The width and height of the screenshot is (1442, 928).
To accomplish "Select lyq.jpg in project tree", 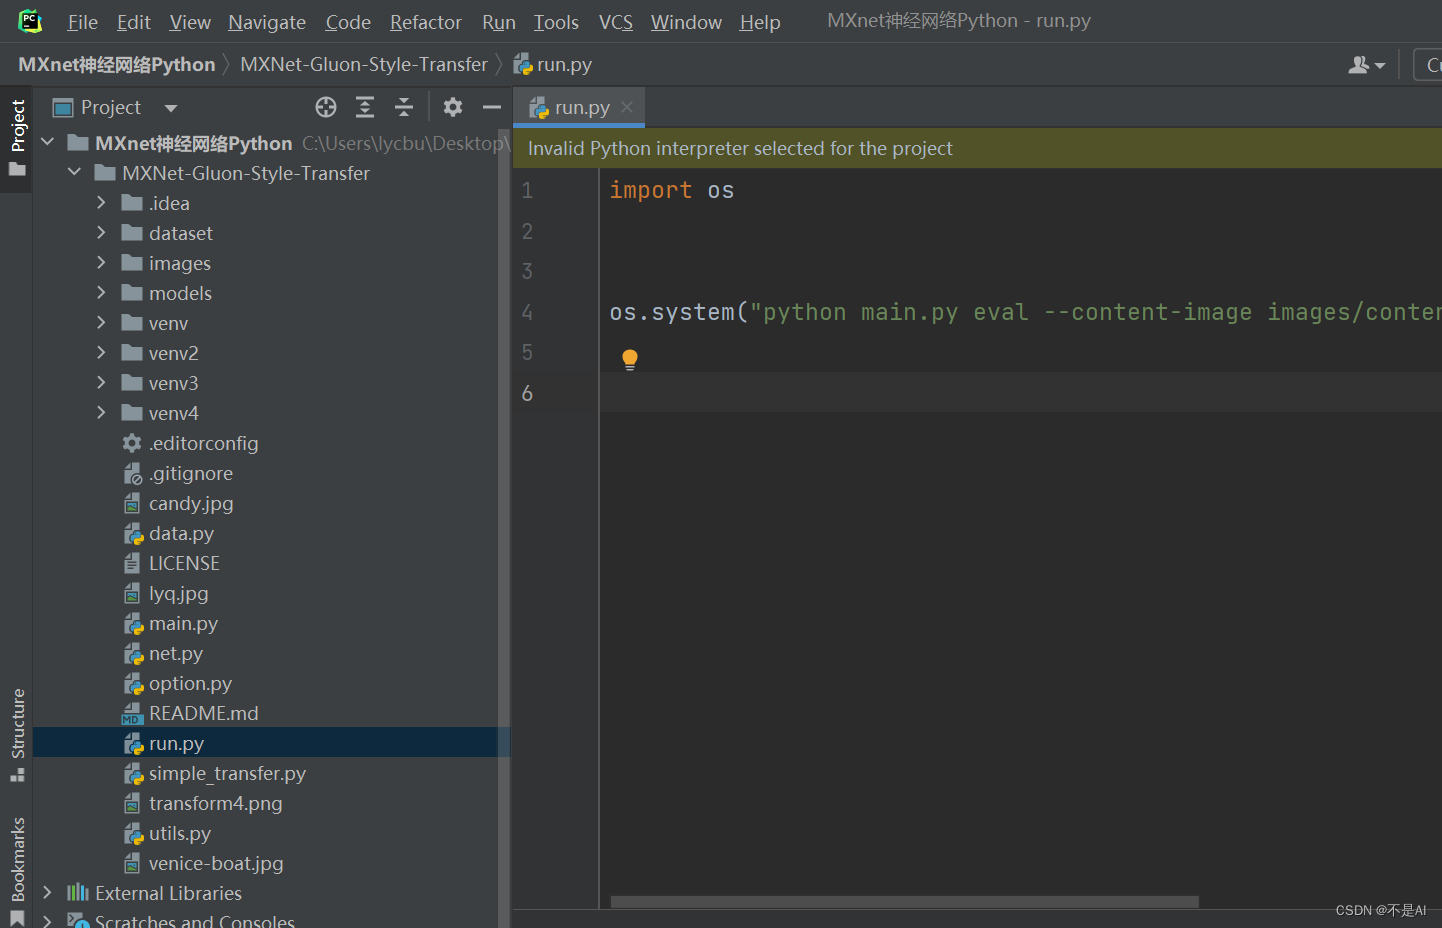I will [x=179, y=593].
